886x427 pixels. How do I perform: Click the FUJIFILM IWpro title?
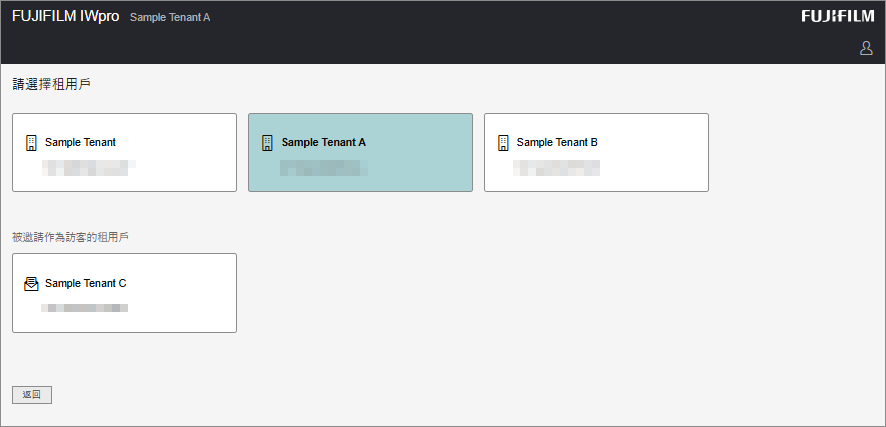(x=65, y=17)
